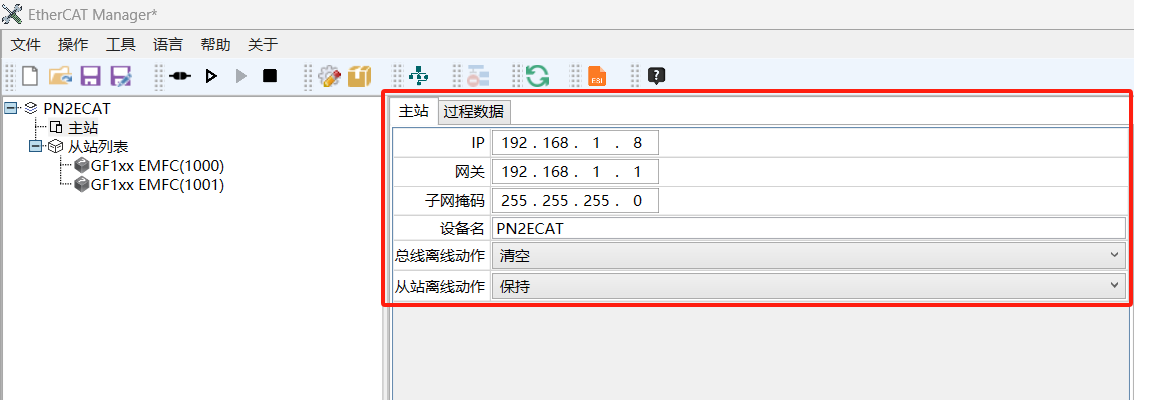Open the 总线离线动作 dropdown

point(809,256)
